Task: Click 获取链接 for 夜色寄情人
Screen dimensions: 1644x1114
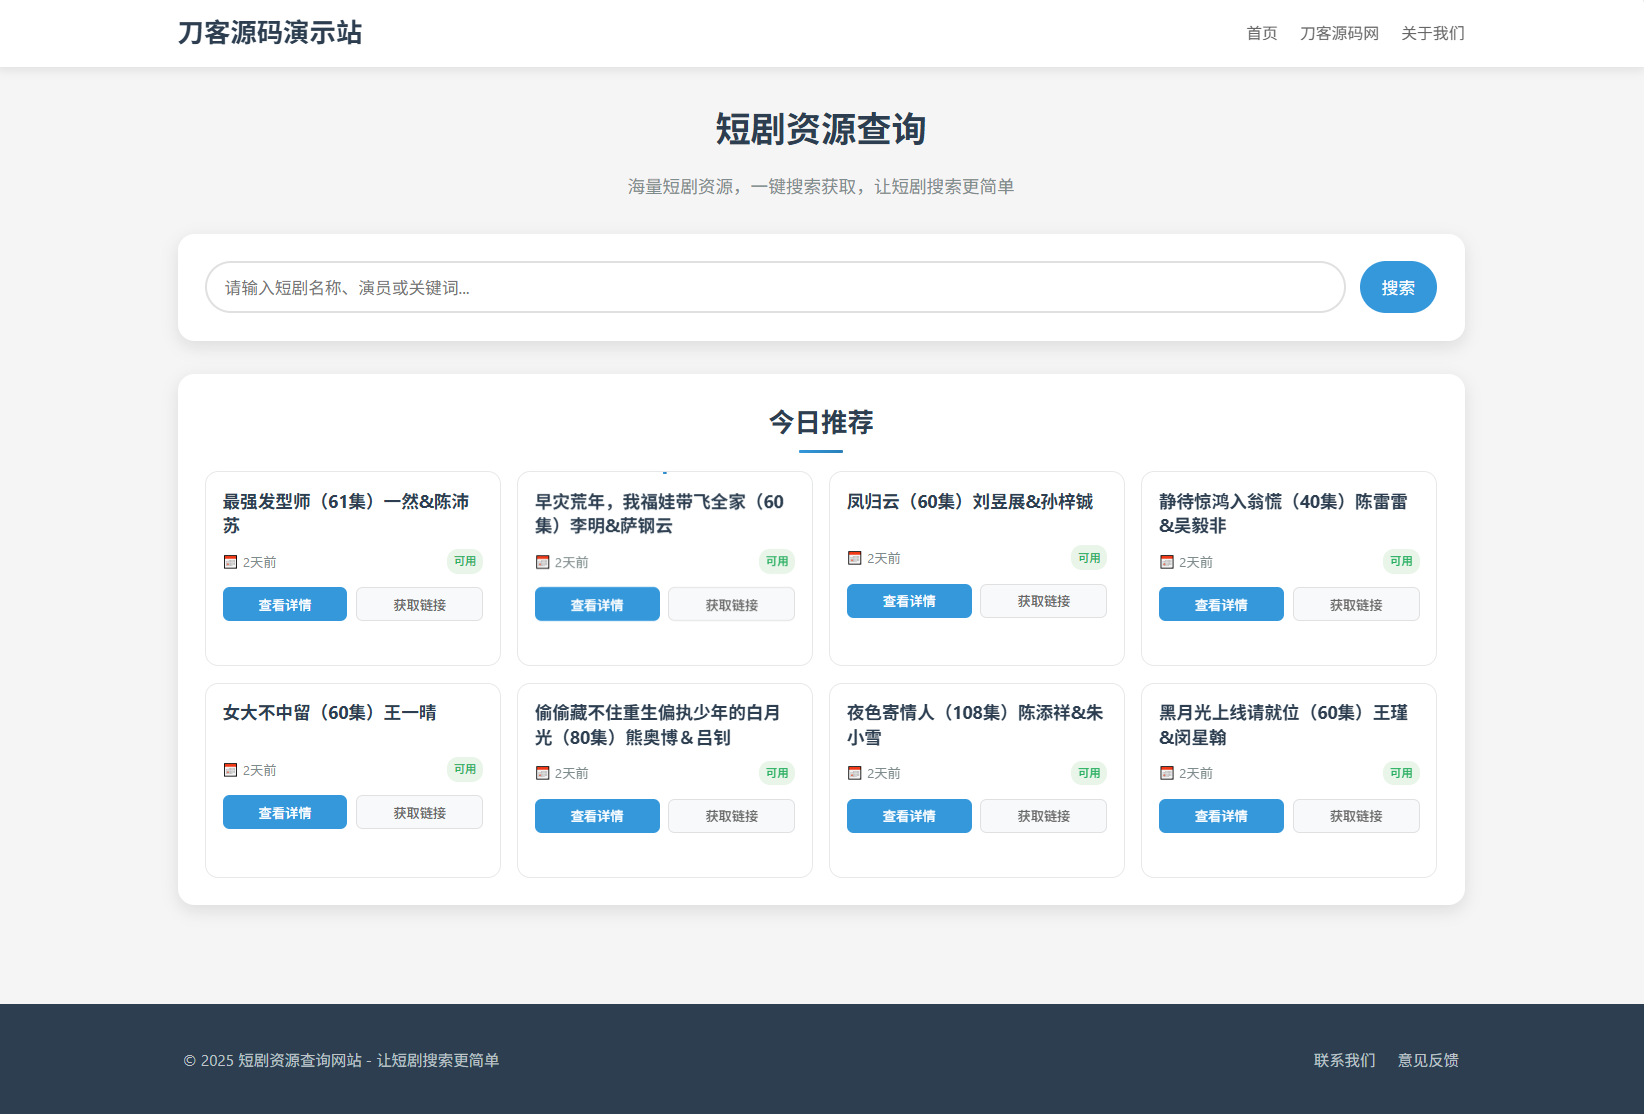Action: [1042, 815]
